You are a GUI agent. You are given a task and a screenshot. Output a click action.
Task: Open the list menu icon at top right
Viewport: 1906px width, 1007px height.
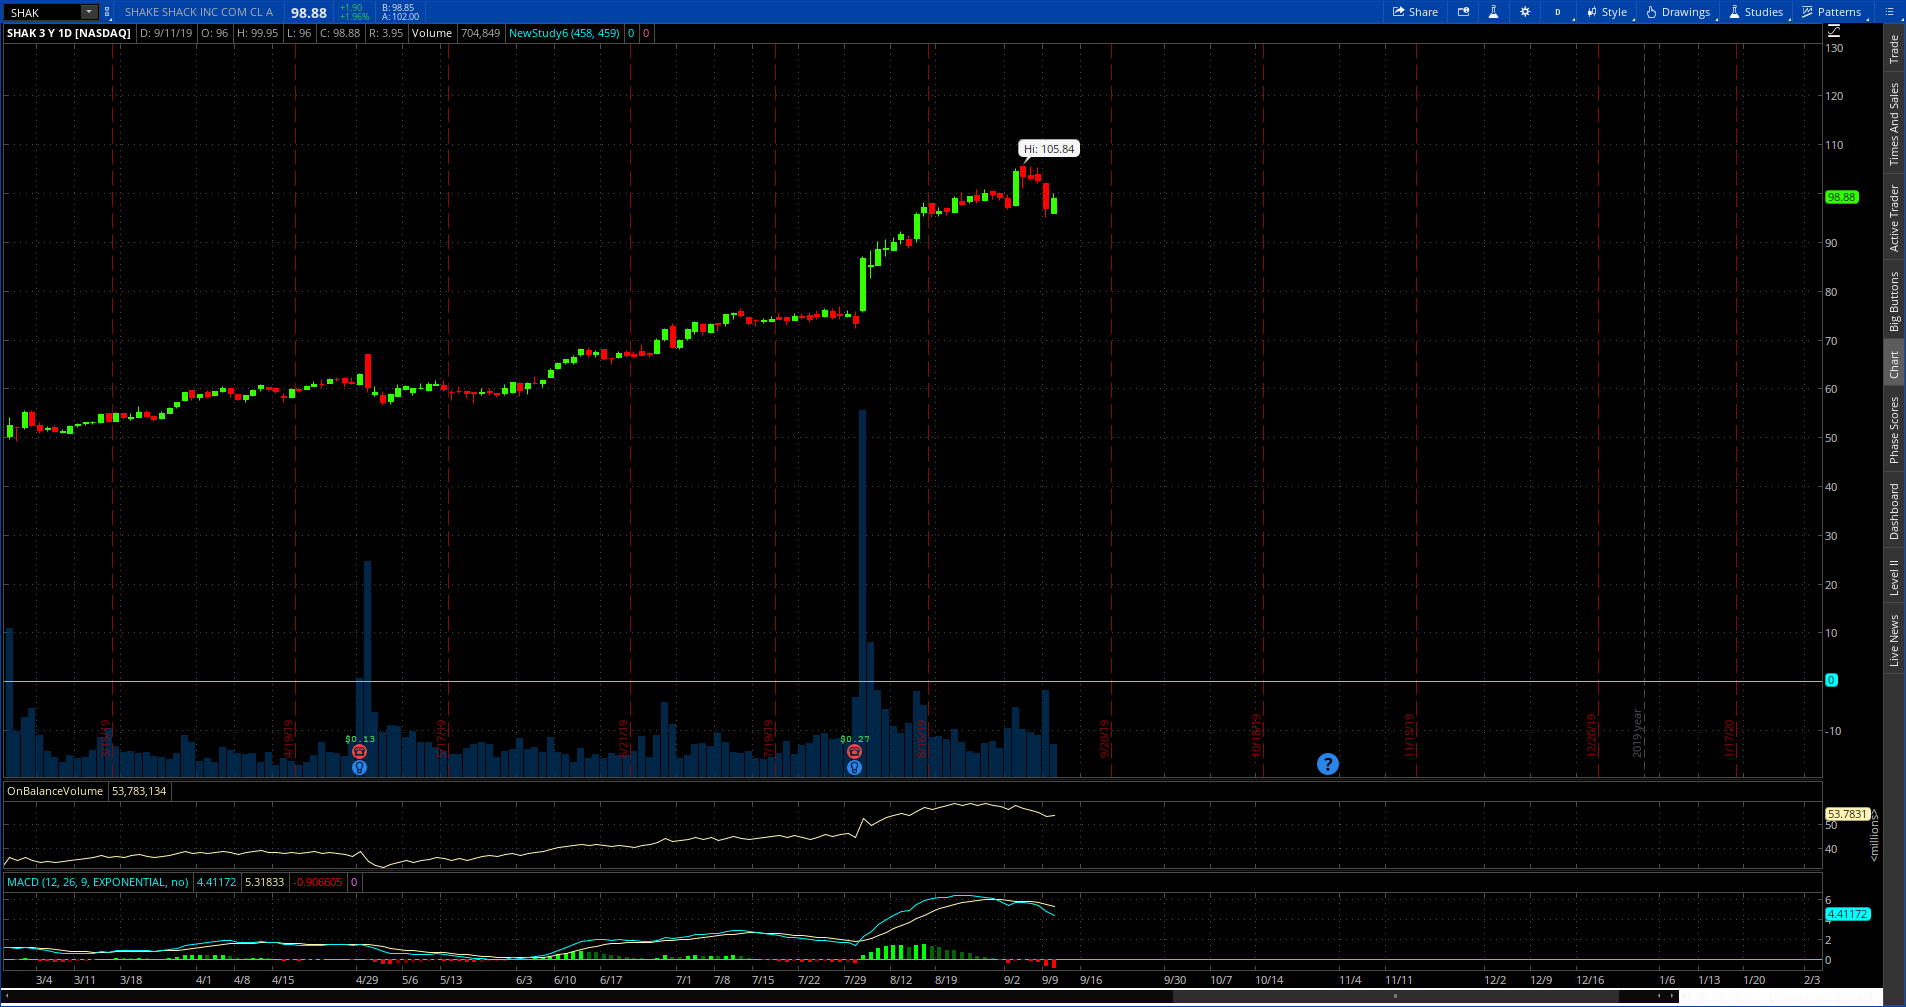(1889, 12)
